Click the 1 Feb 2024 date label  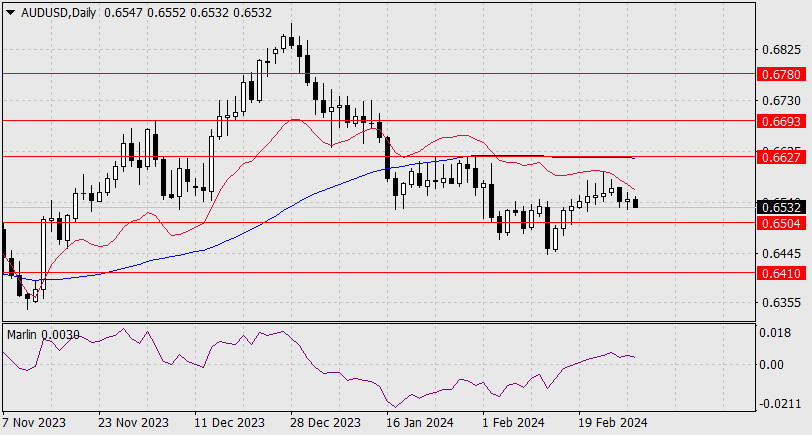[x=513, y=423]
